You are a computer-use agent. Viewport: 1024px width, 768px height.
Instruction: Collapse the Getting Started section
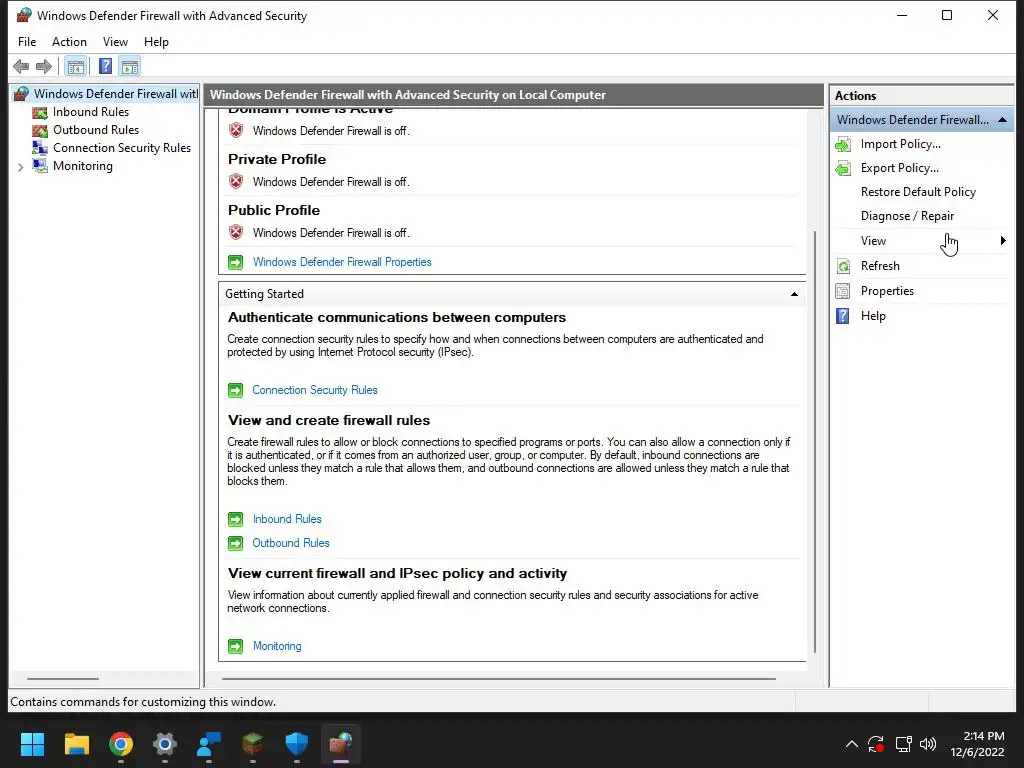tap(794, 294)
